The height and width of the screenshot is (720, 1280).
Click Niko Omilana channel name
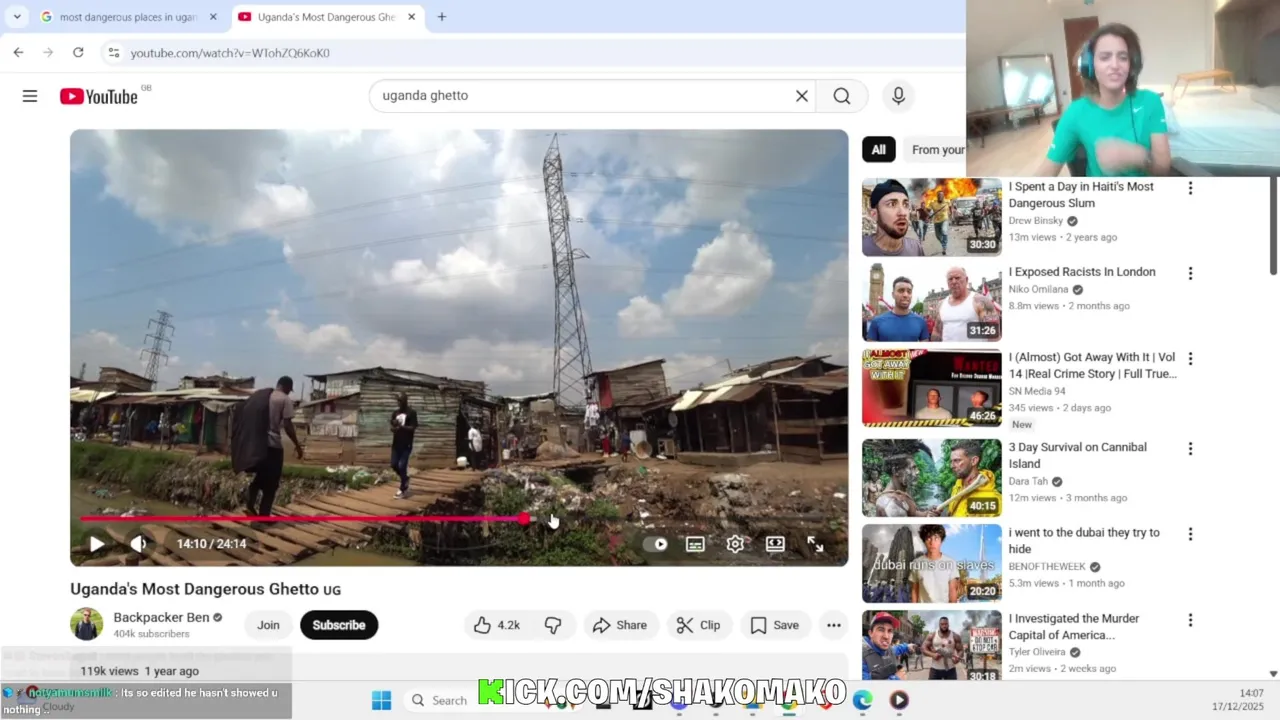click(x=1039, y=289)
